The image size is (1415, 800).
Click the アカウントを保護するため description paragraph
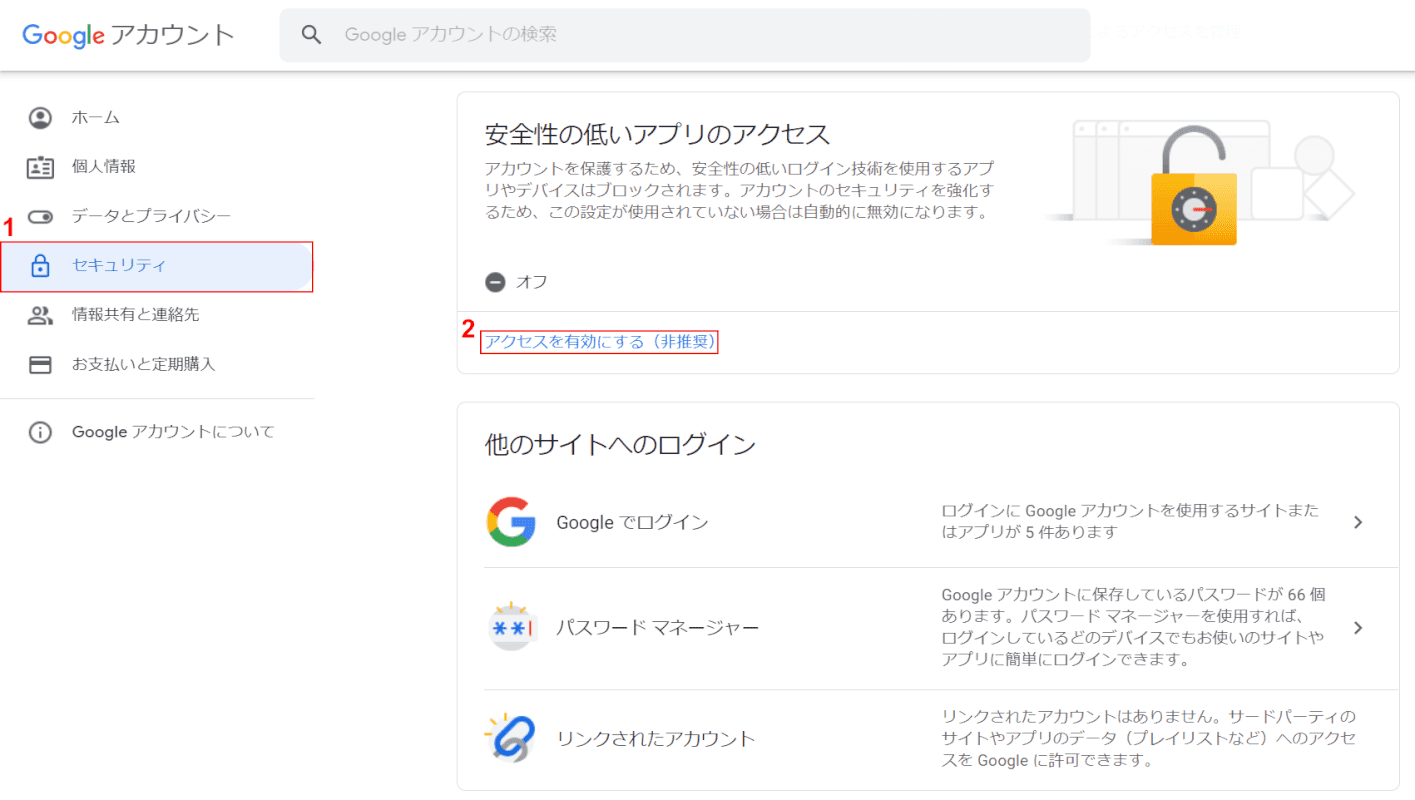click(739, 190)
